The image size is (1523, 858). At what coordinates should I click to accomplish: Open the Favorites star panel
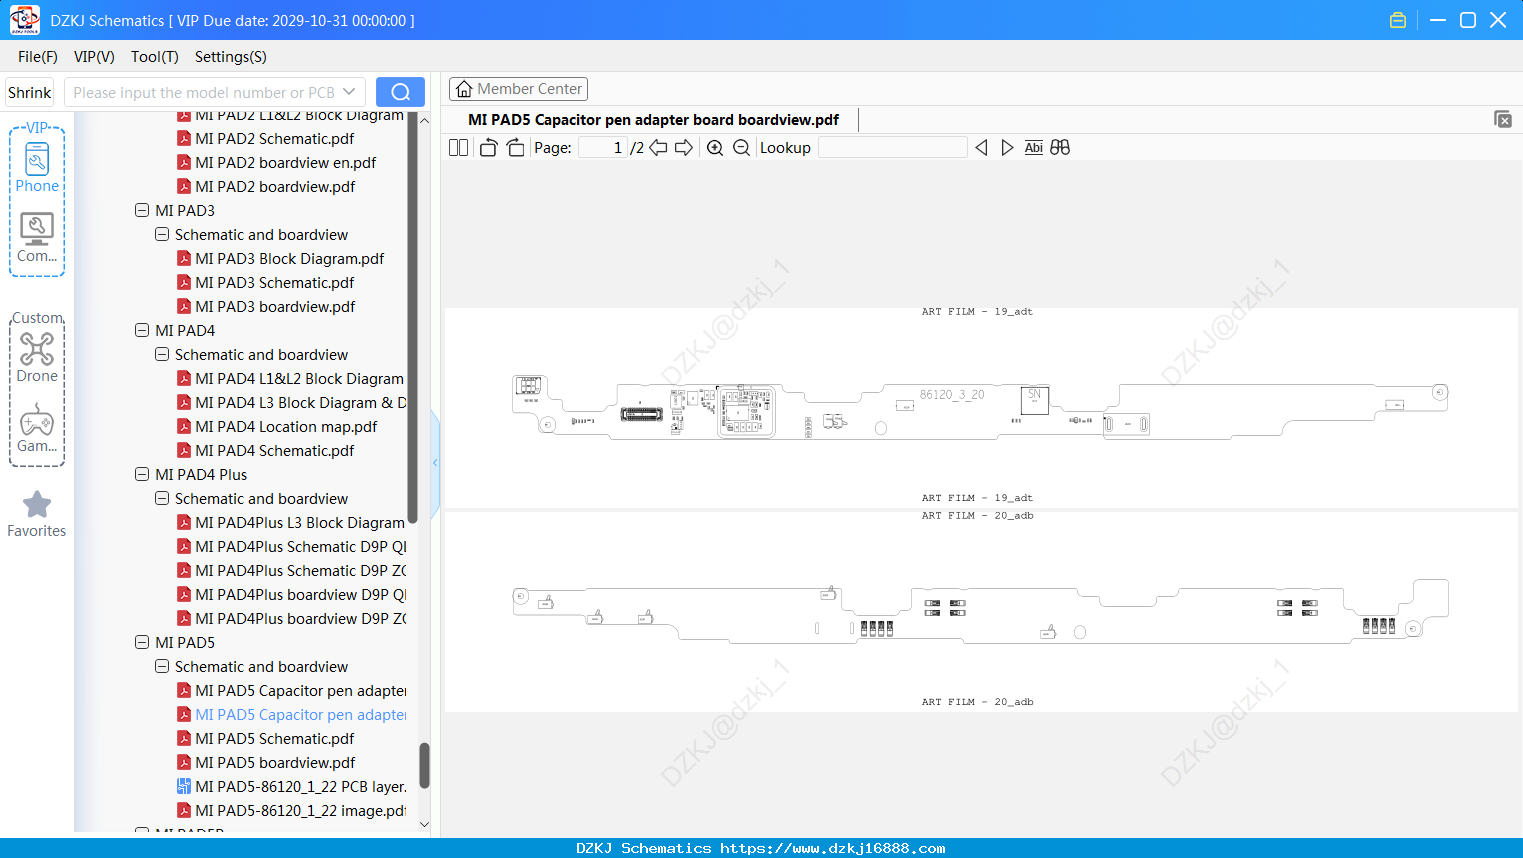click(37, 514)
